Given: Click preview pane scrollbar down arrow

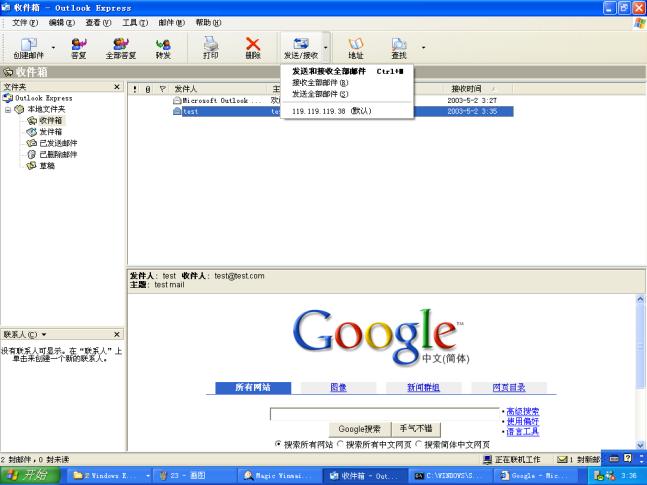Looking at the screenshot, I should (640, 445).
